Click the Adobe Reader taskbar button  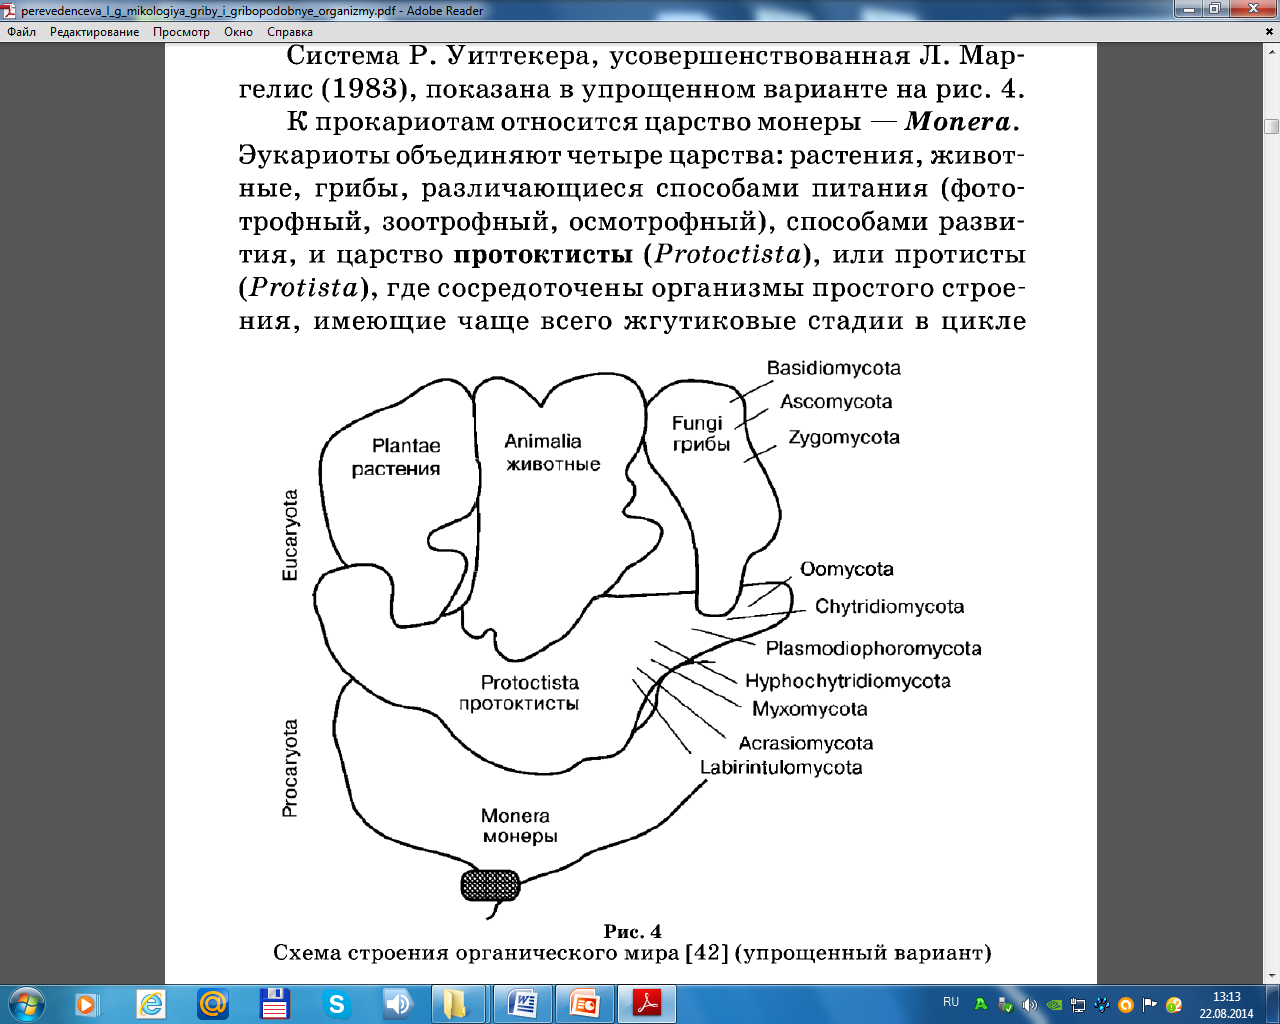coord(647,1004)
